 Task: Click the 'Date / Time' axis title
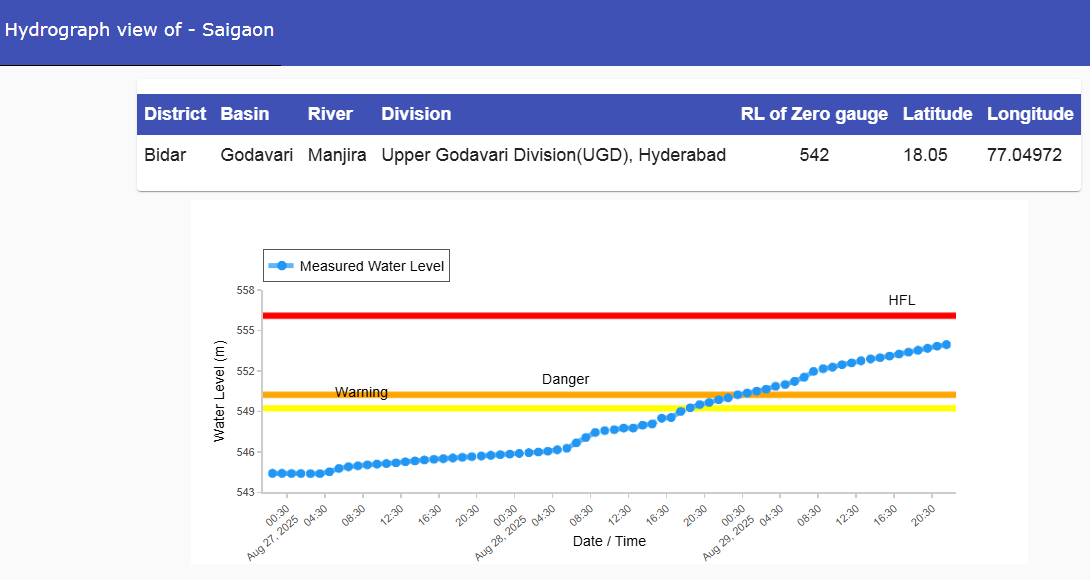click(609, 541)
